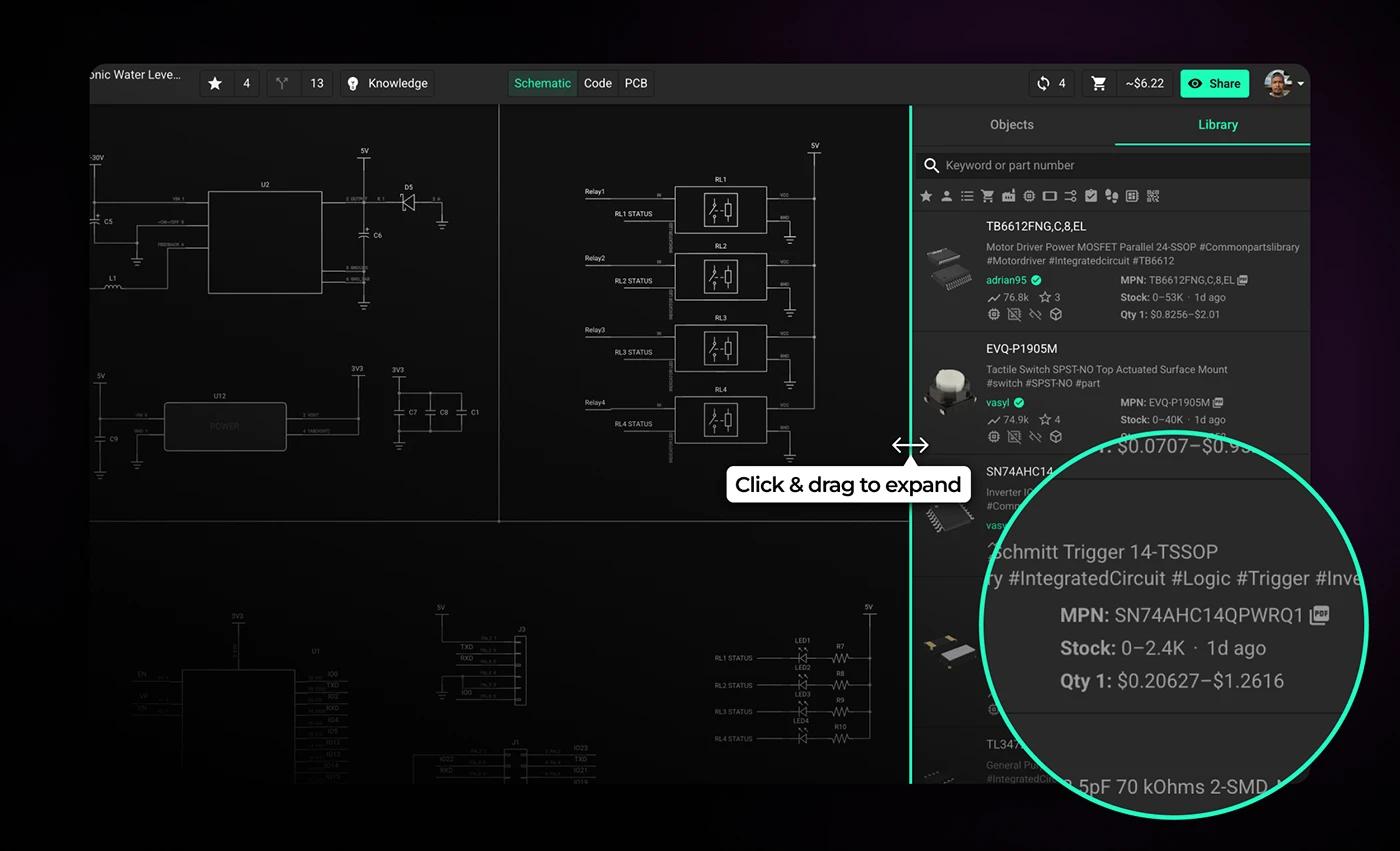Open the shopping cart filter in the Library
The height and width of the screenshot is (851, 1400).
click(x=987, y=196)
